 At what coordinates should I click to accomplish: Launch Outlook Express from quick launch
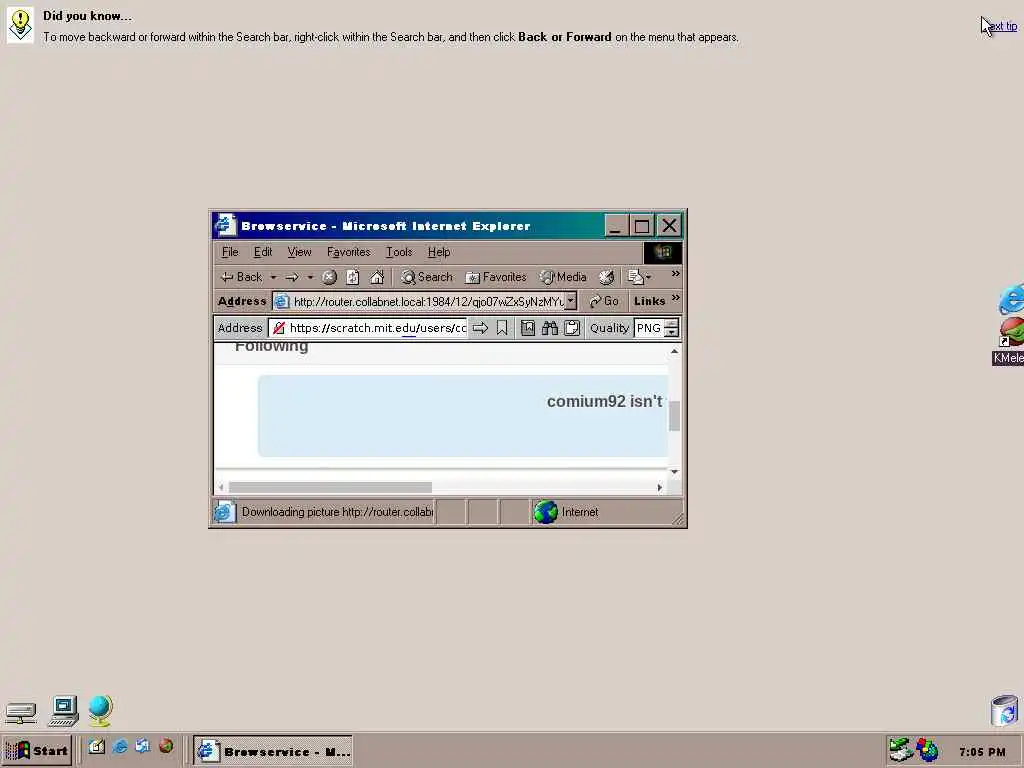(x=142, y=746)
